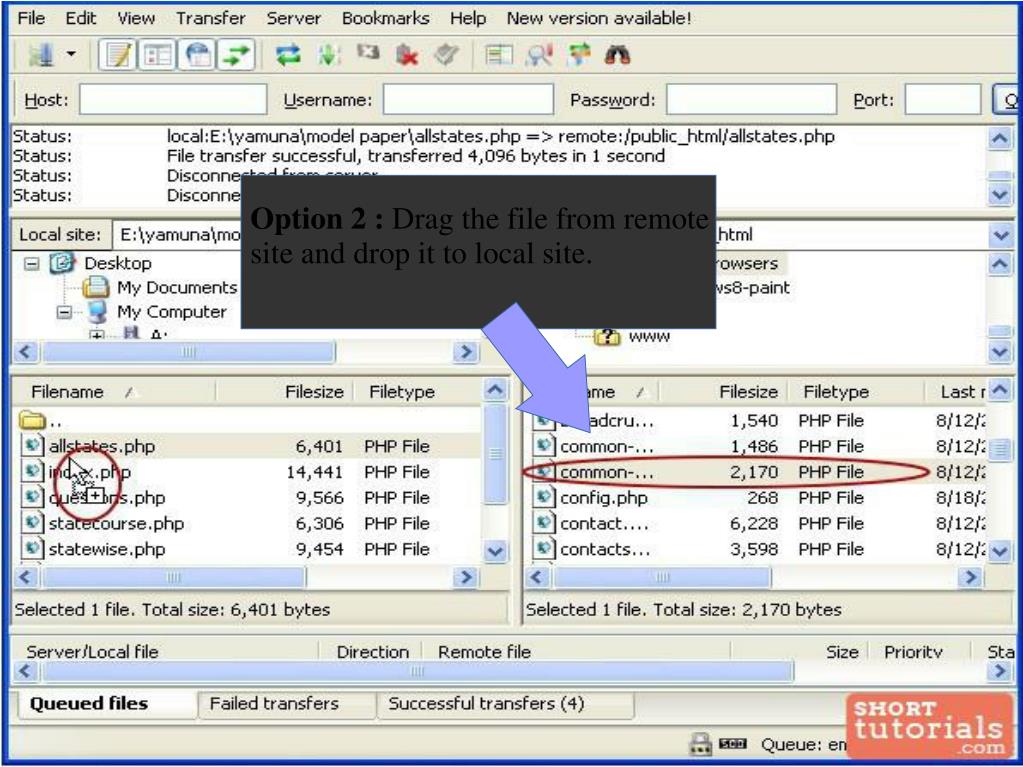Click the PHP file icon beside statecourse.php

click(32, 524)
